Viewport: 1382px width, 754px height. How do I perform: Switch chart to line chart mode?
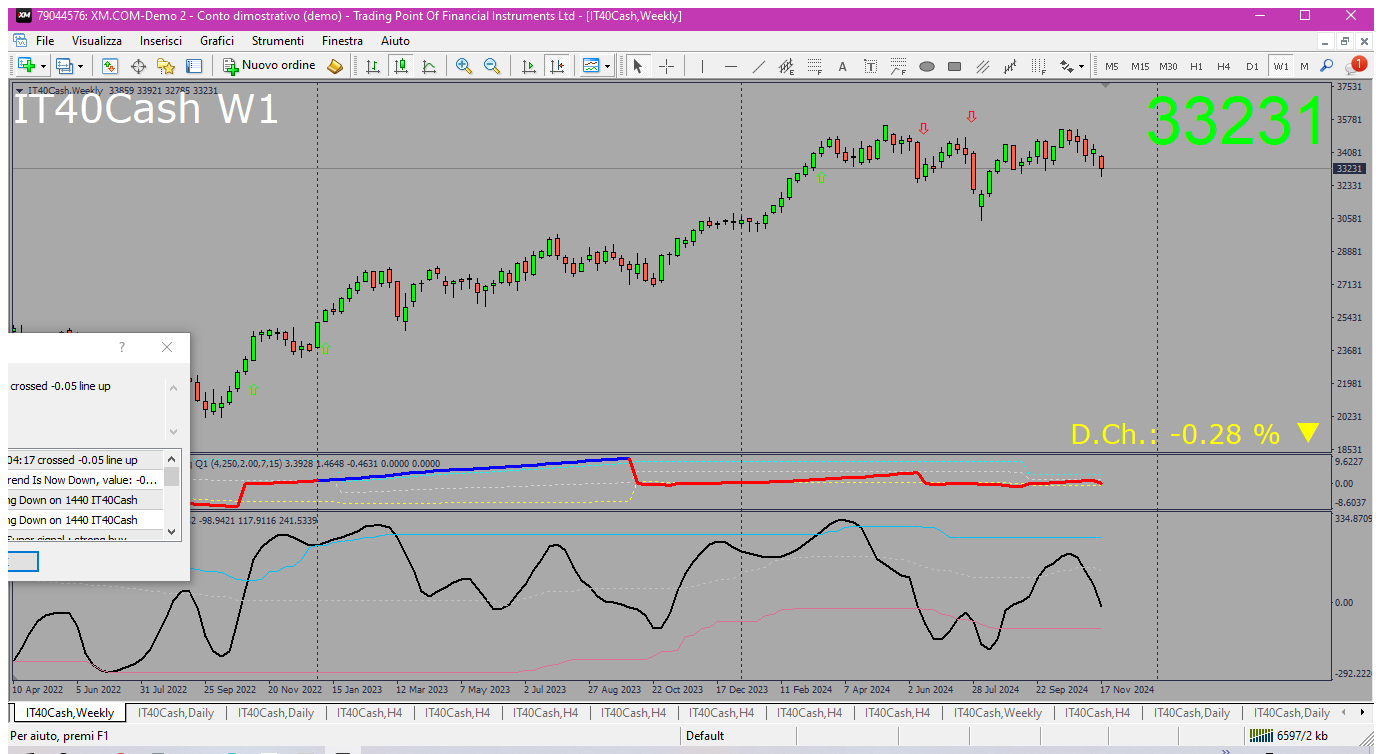[x=429, y=66]
